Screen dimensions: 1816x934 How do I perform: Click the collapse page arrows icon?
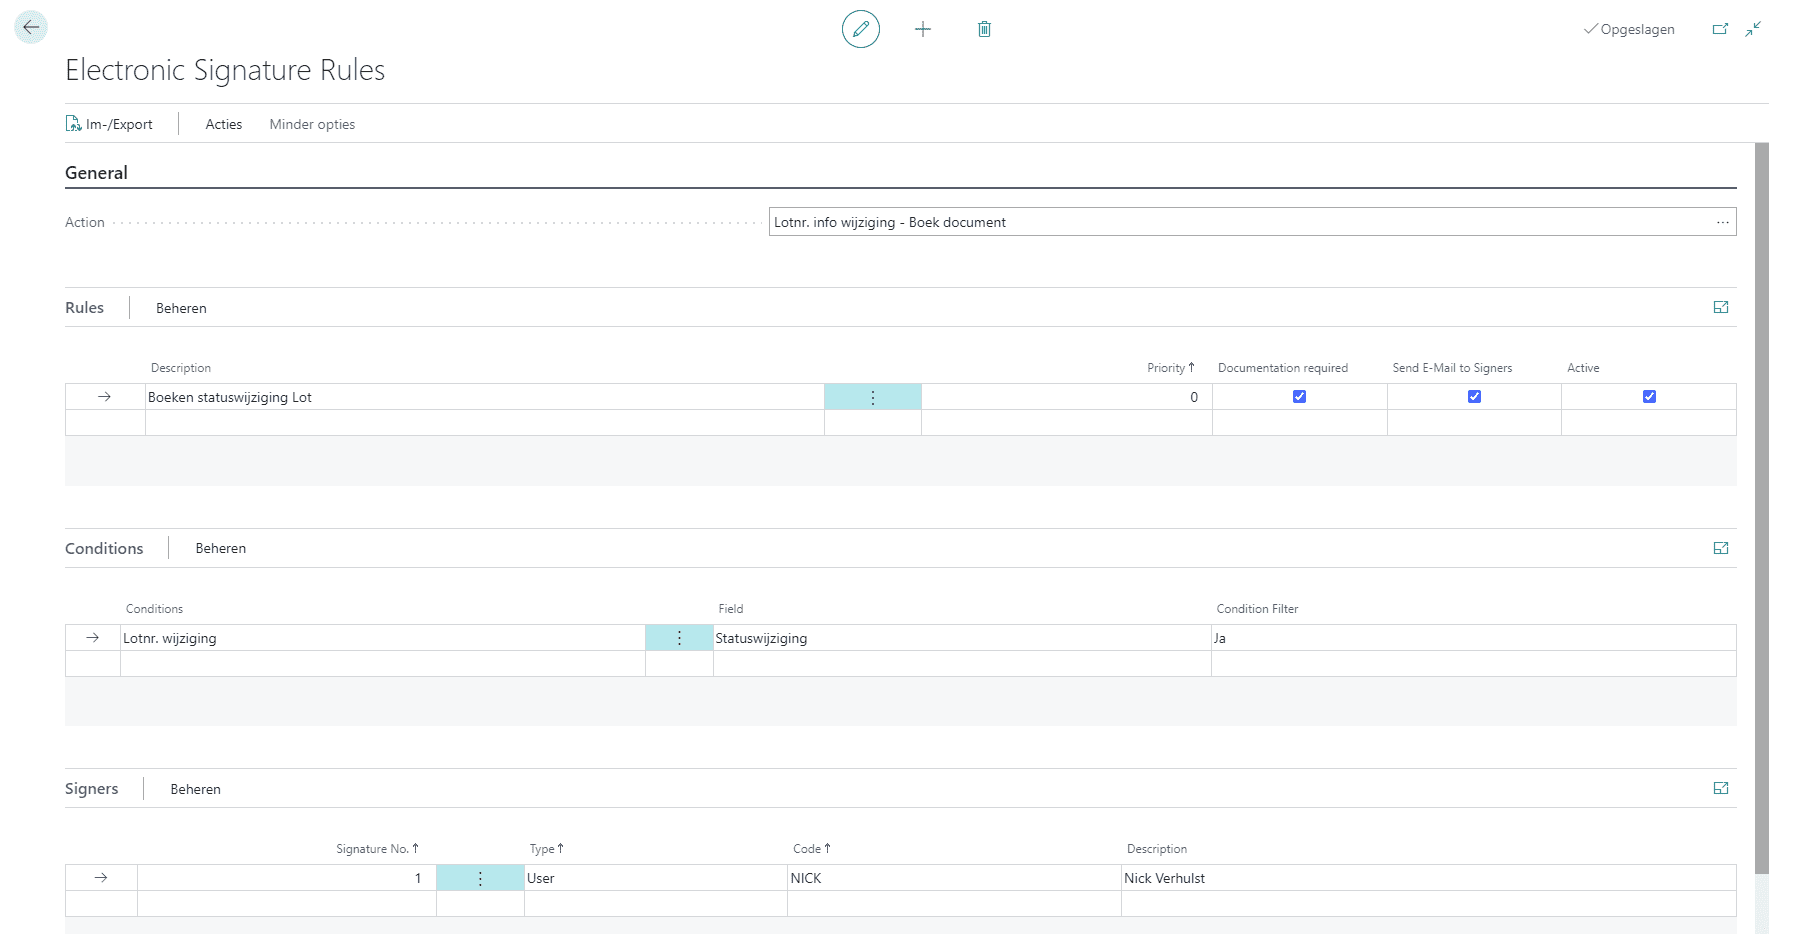pos(1753,29)
